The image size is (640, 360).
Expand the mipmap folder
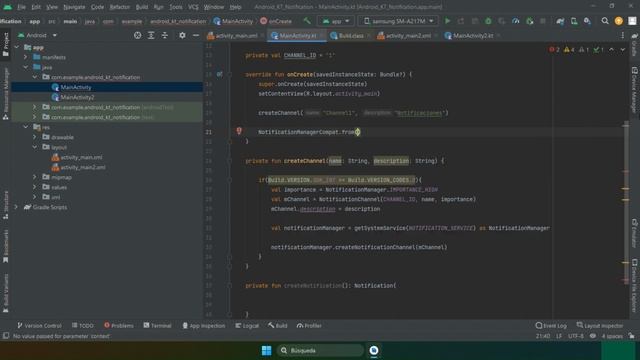point(35,177)
